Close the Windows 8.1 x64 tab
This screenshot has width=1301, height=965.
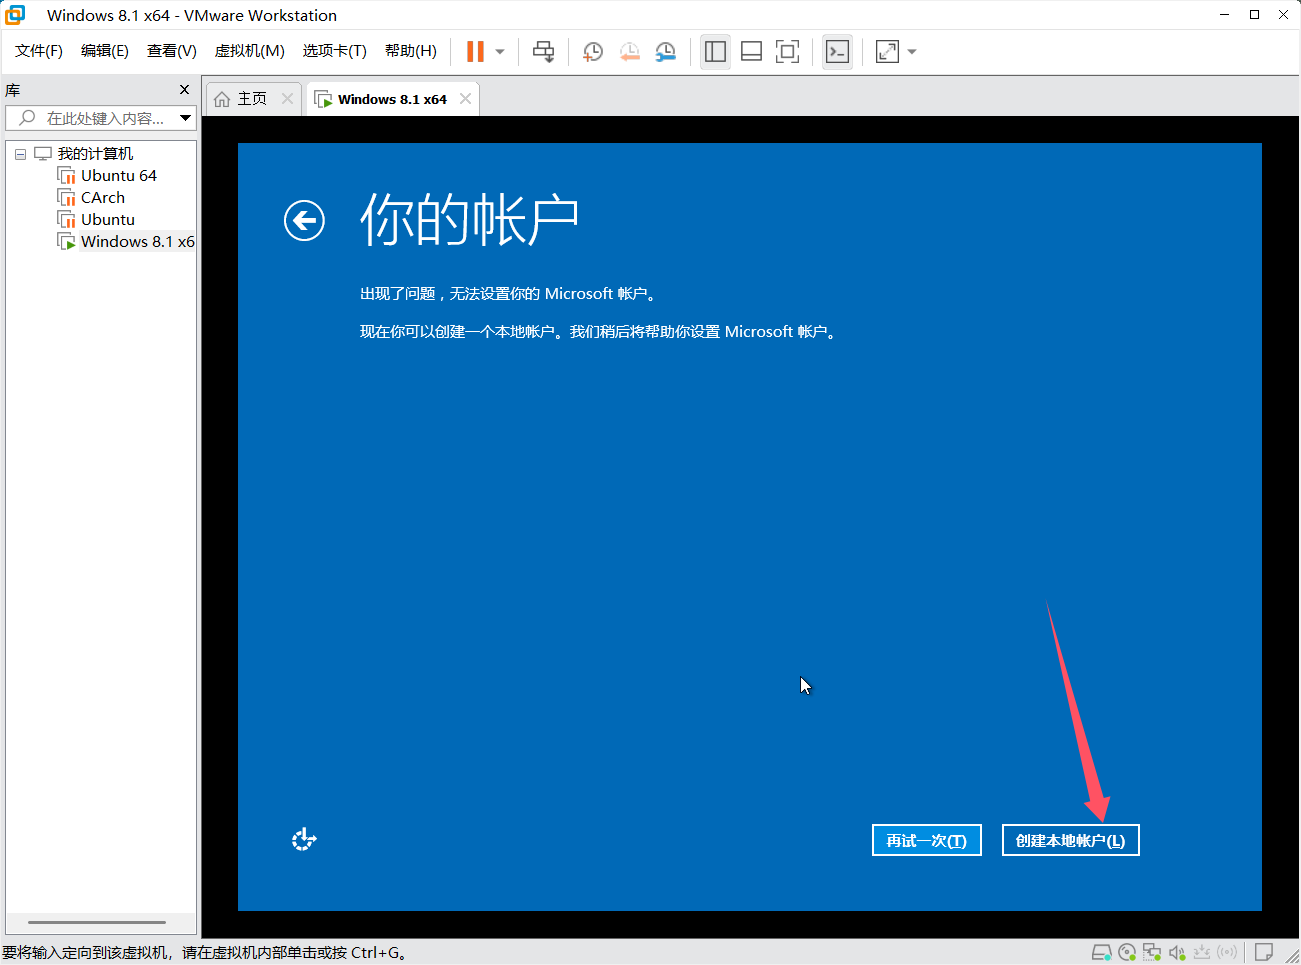(x=465, y=98)
